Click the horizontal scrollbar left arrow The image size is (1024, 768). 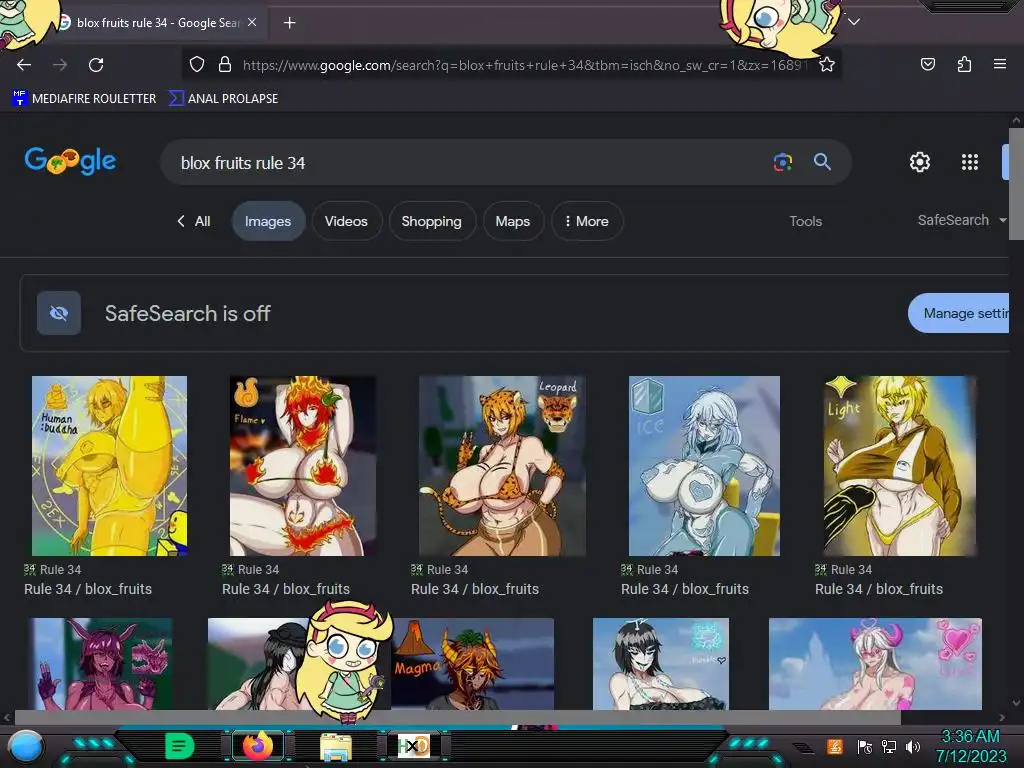pyautogui.click(x=7, y=718)
